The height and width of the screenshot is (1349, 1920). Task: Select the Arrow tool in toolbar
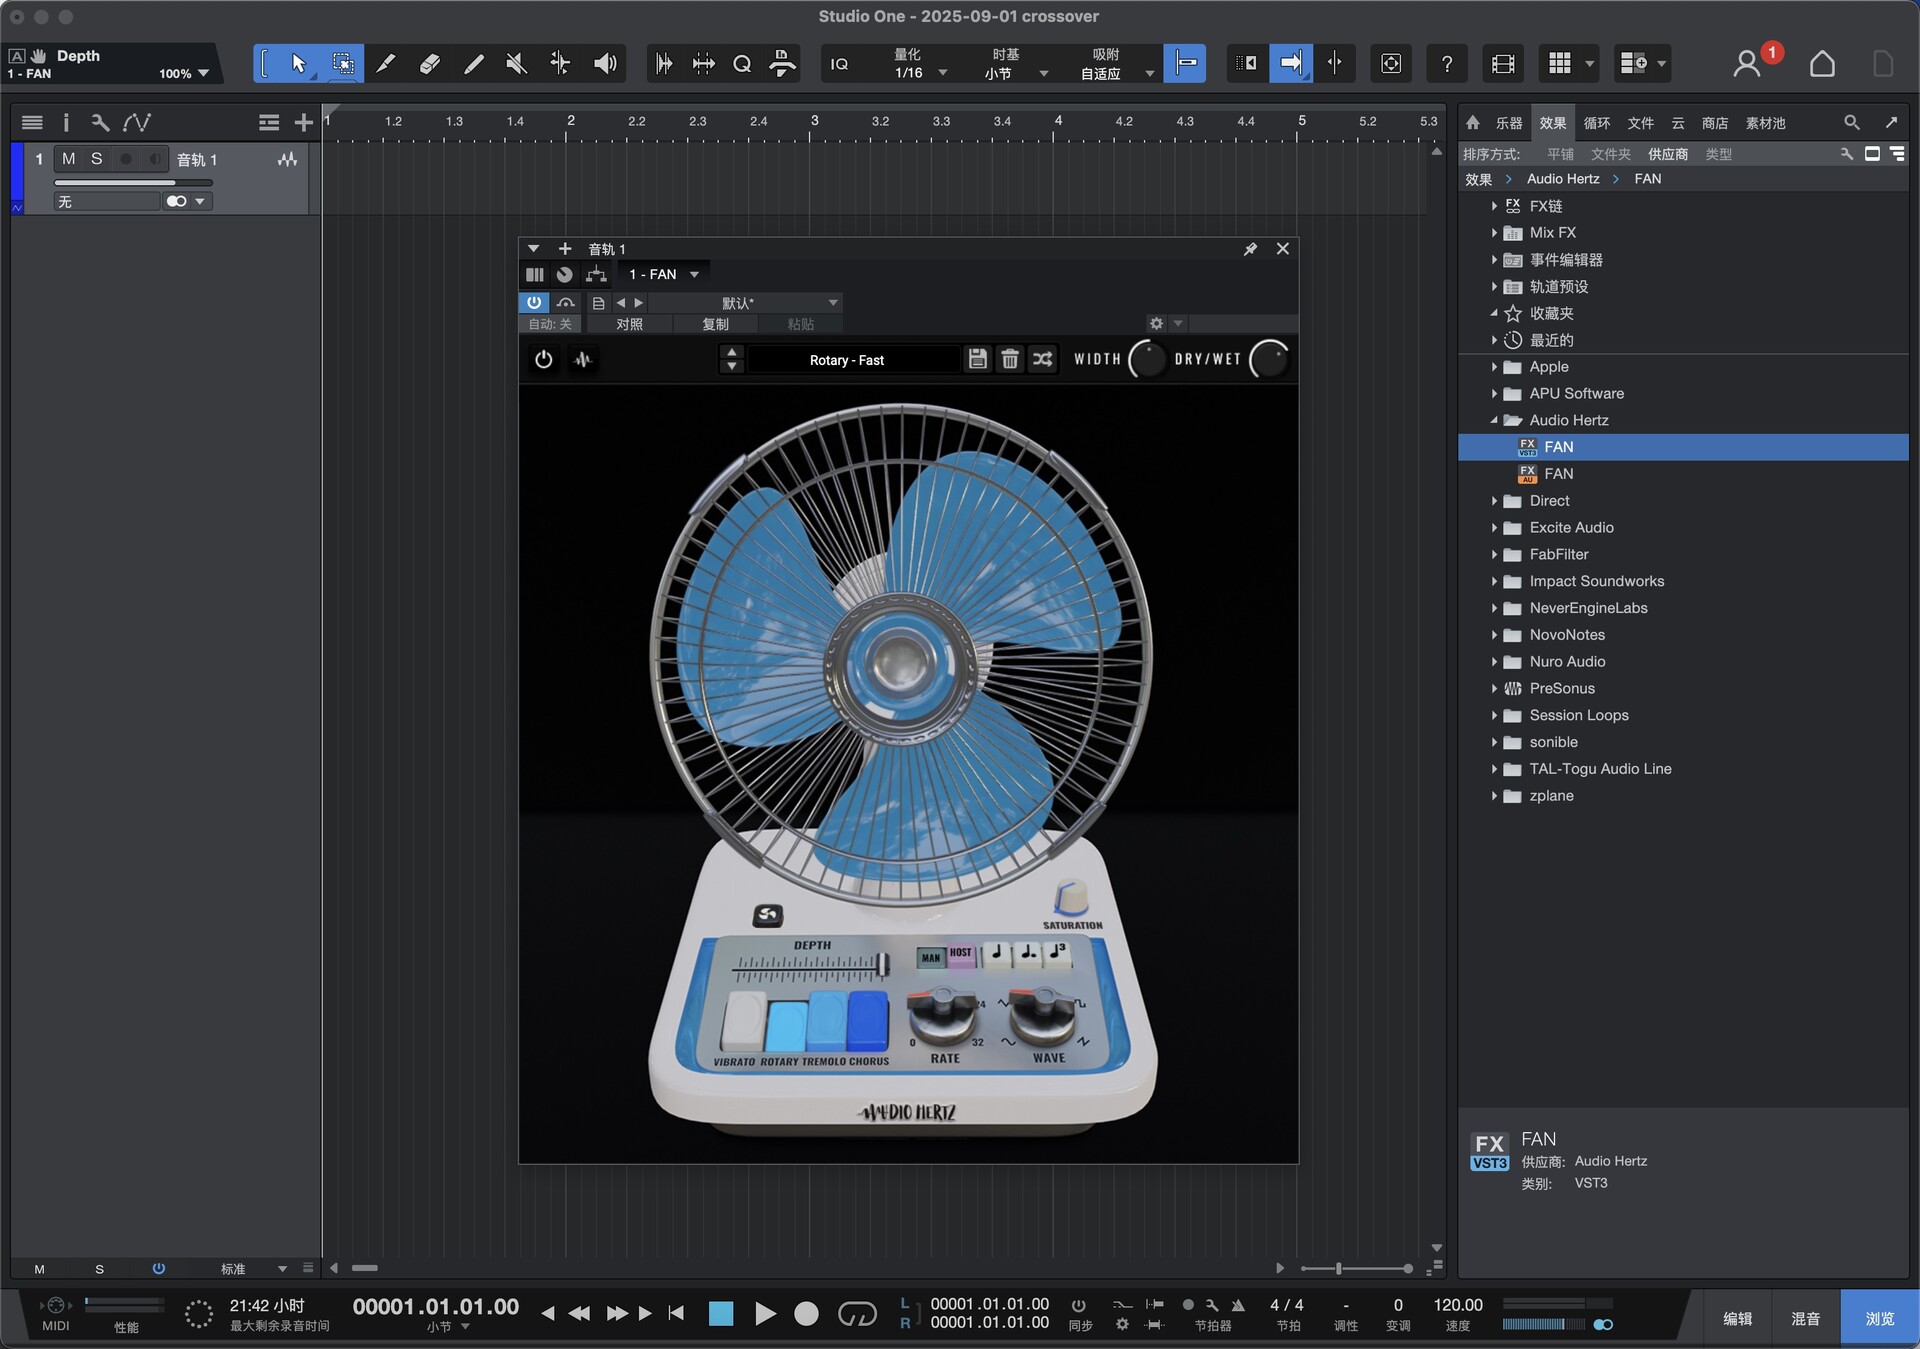(x=298, y=64)
